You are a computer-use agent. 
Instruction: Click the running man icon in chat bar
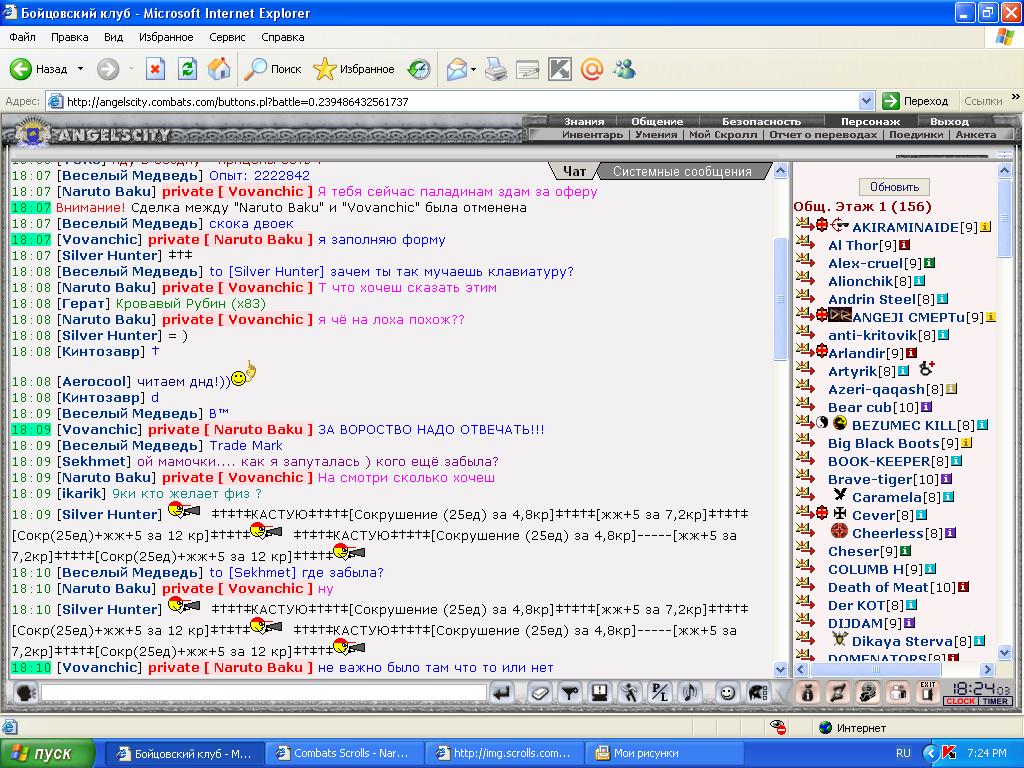coord(630,693)
